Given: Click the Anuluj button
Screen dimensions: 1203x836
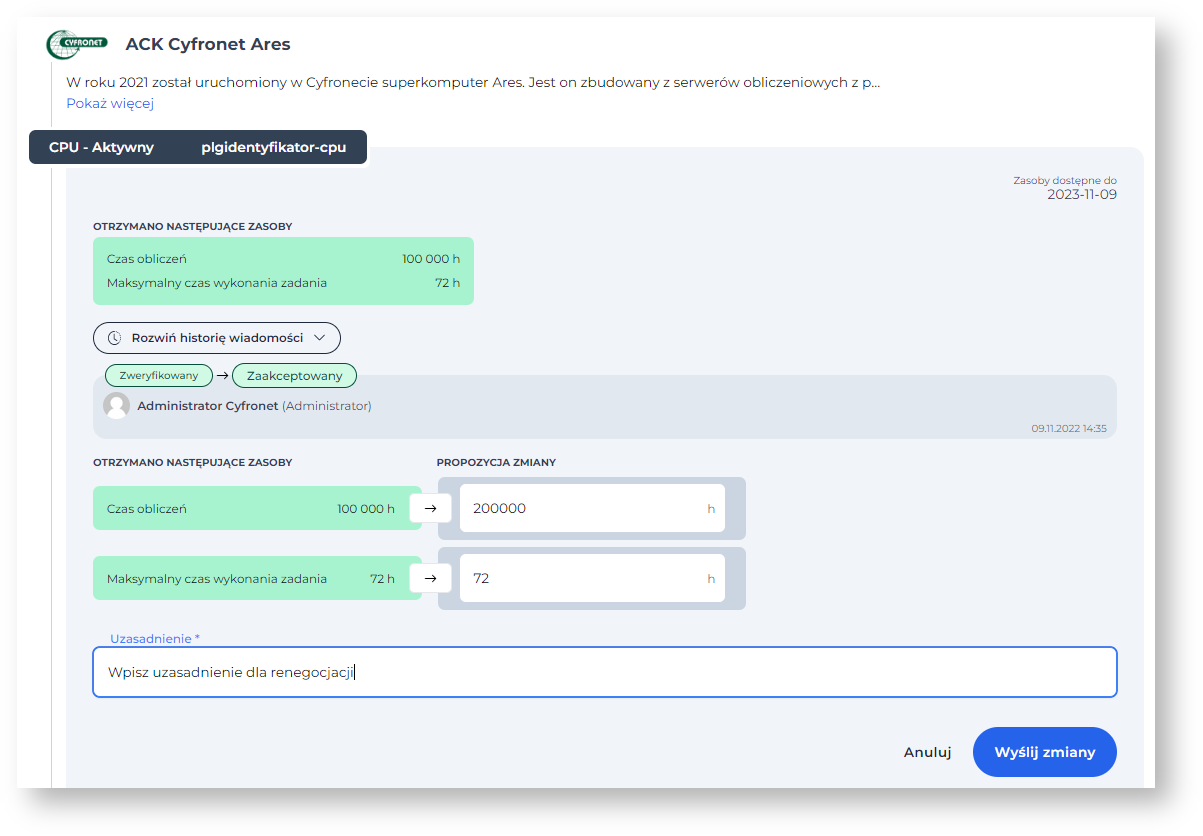Looking at the screenshot, I should pyautogui.click(x=927, y=752).
